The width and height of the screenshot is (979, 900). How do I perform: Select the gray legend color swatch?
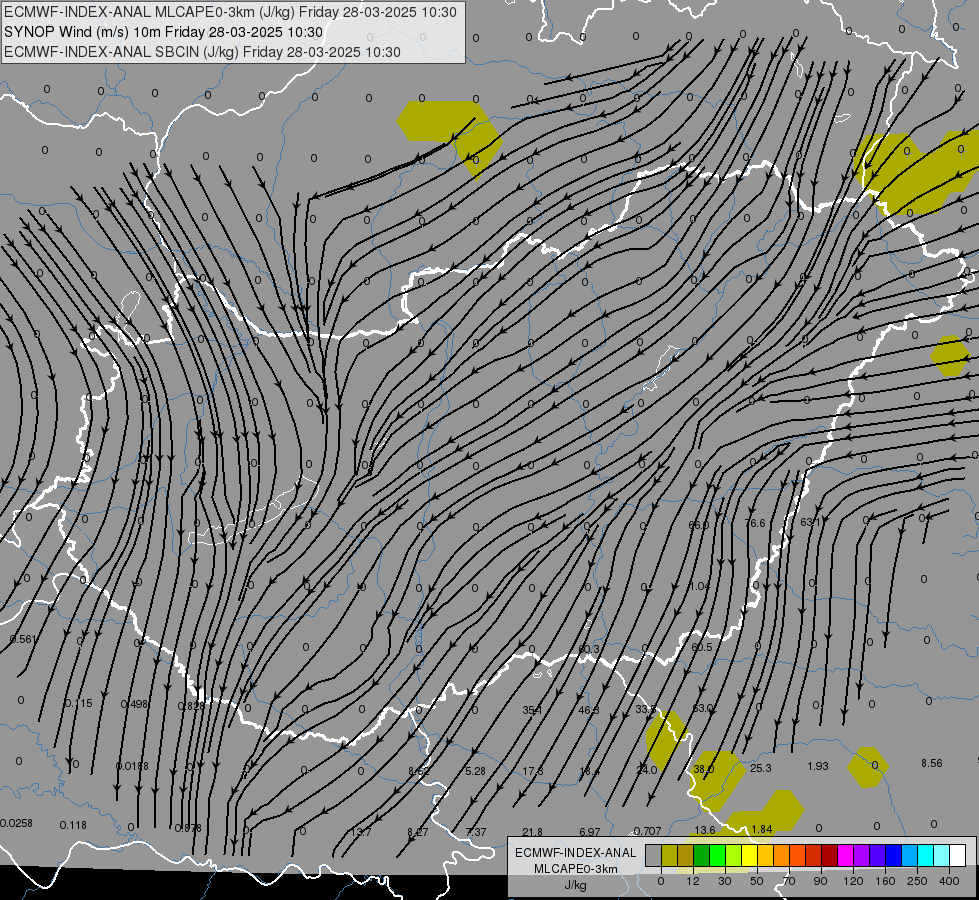pos(654,856)
